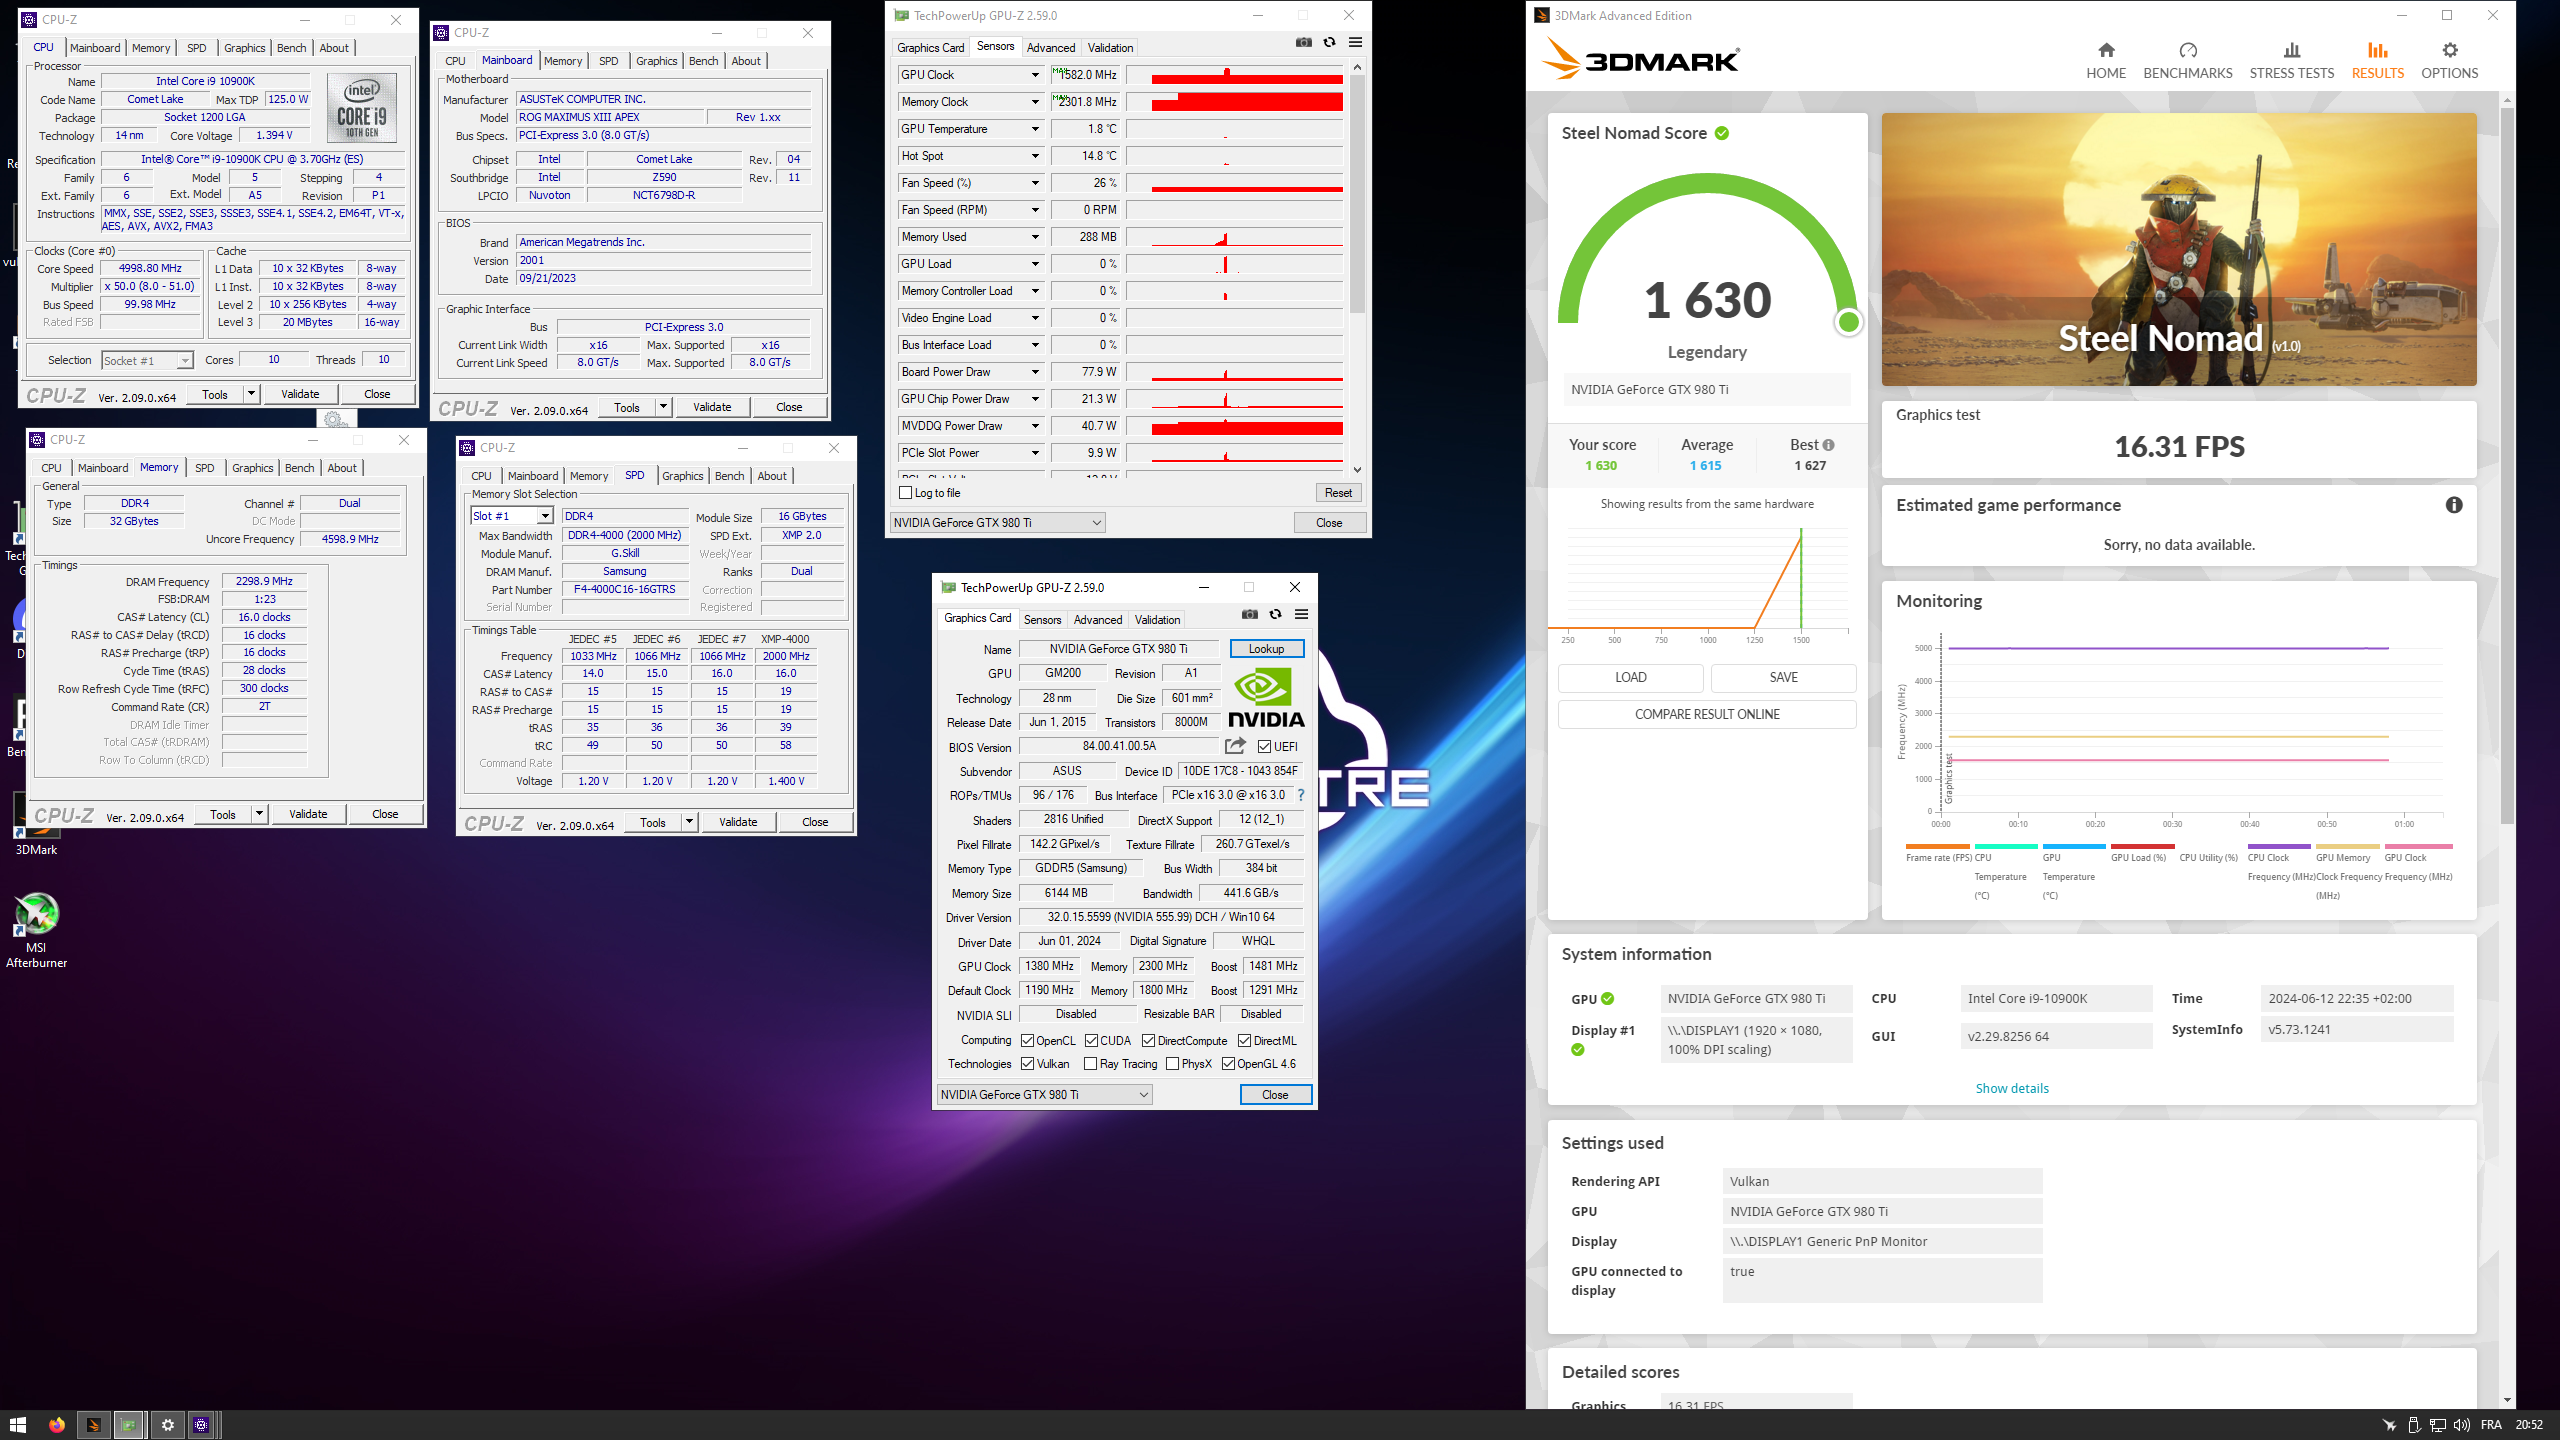Toggle the DirectML checkbox

[1244, 1041]
